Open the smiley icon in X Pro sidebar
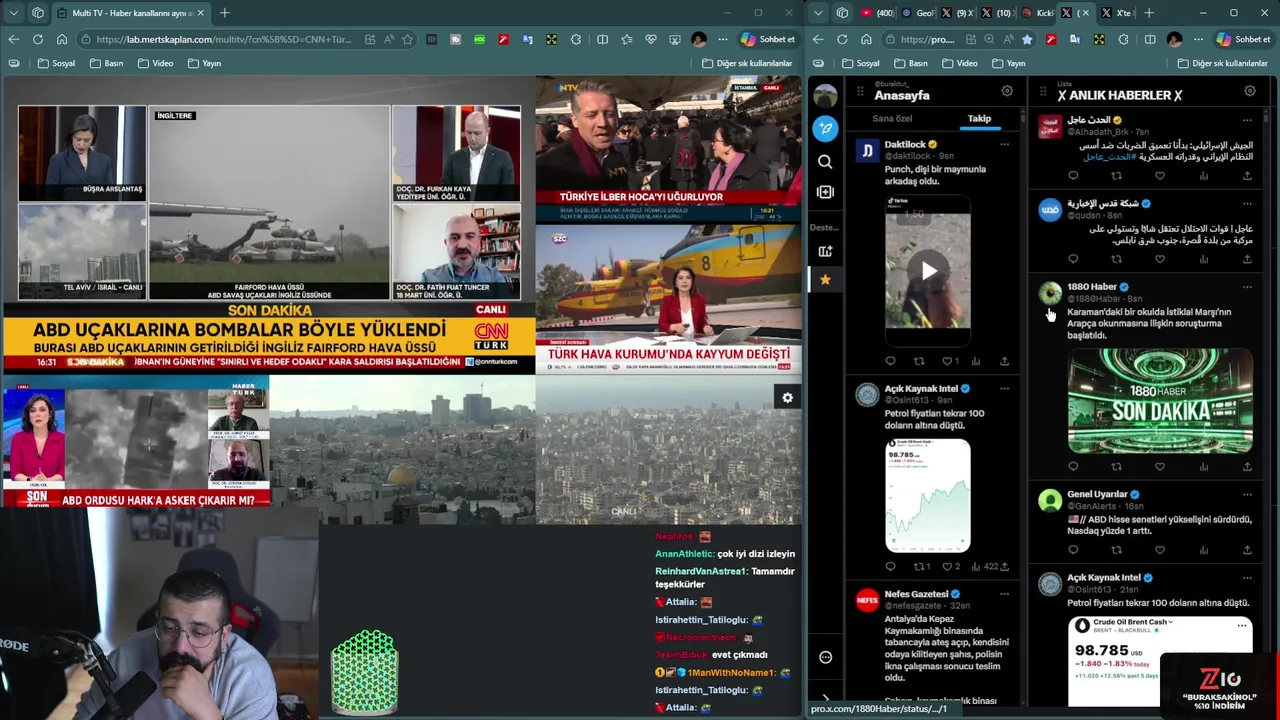 825,657
